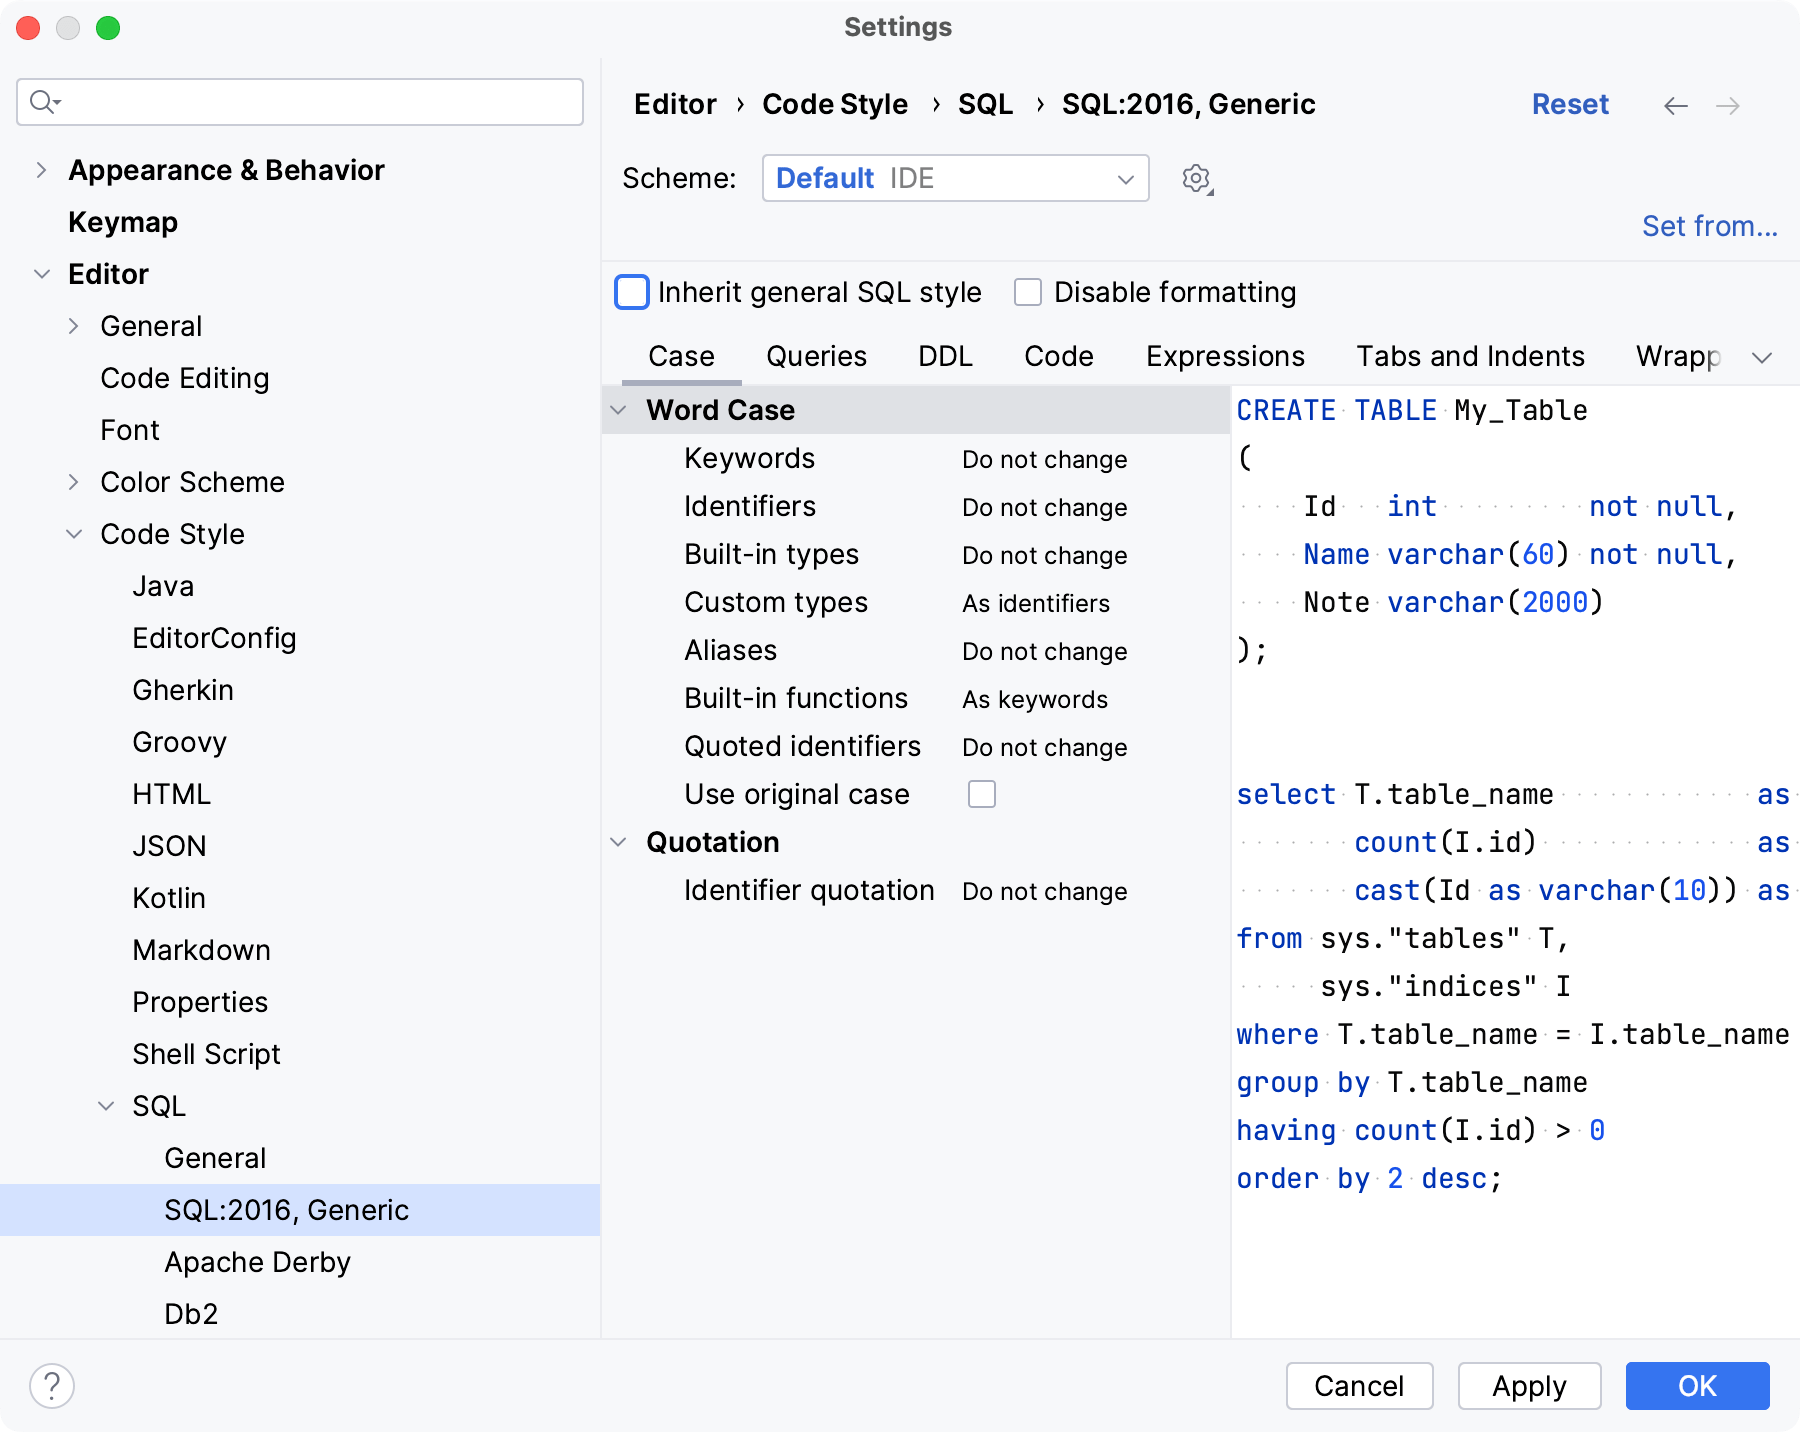Collapse the Word Case section

click(x=618, y=410)
